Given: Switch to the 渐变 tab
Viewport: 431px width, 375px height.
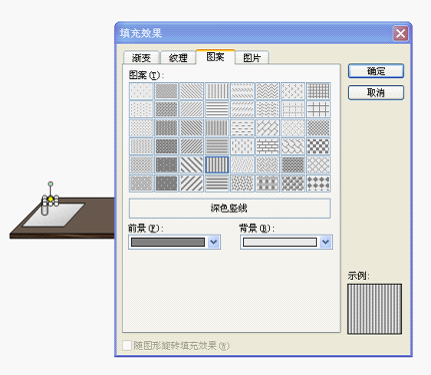Looking at the screenshot, I should tap(141, 58).
